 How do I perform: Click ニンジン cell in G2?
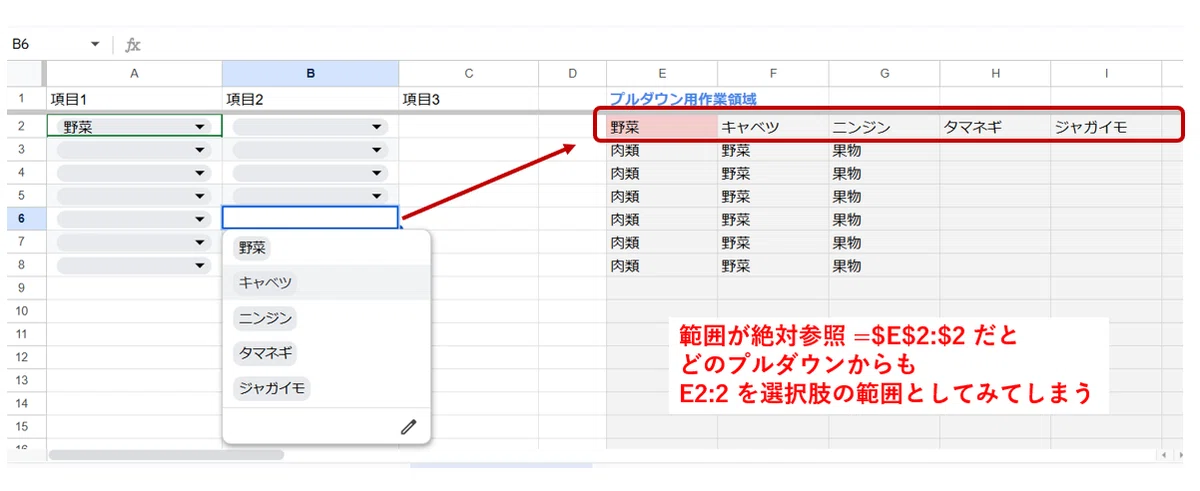click(x=884, y=127)
